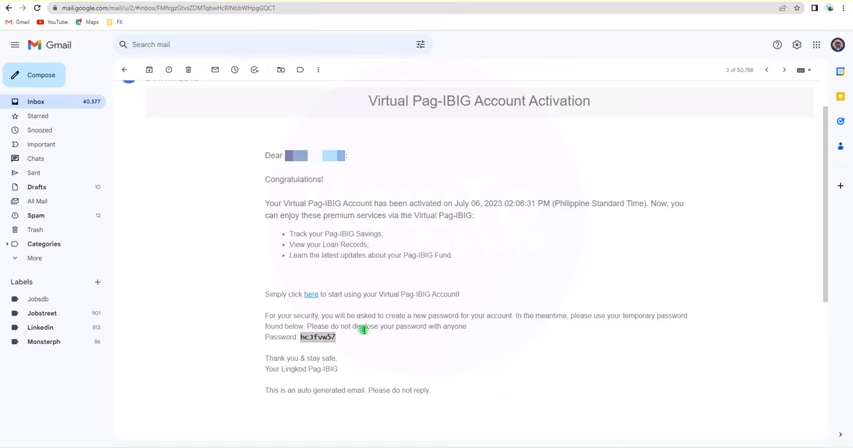Open the Keep side panel icon

click(x=840, y=96)
